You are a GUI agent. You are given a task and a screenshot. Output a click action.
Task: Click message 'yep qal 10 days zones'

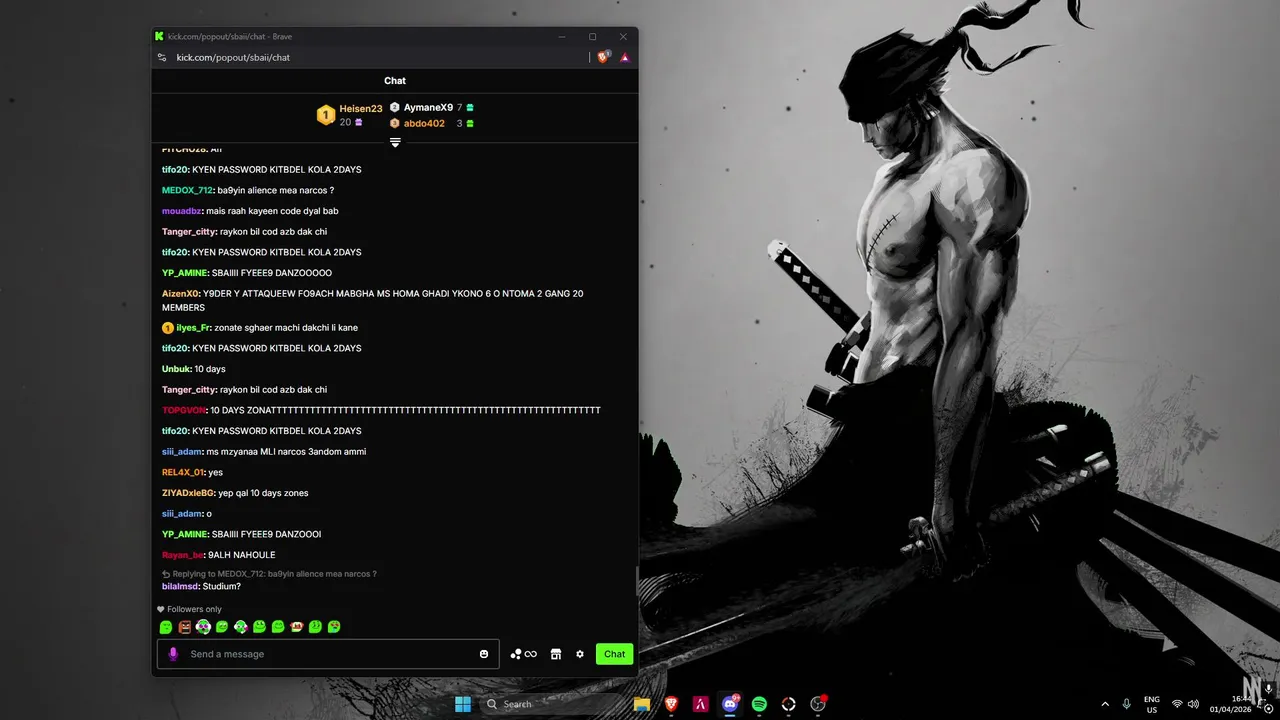click(x=263, y=493)
